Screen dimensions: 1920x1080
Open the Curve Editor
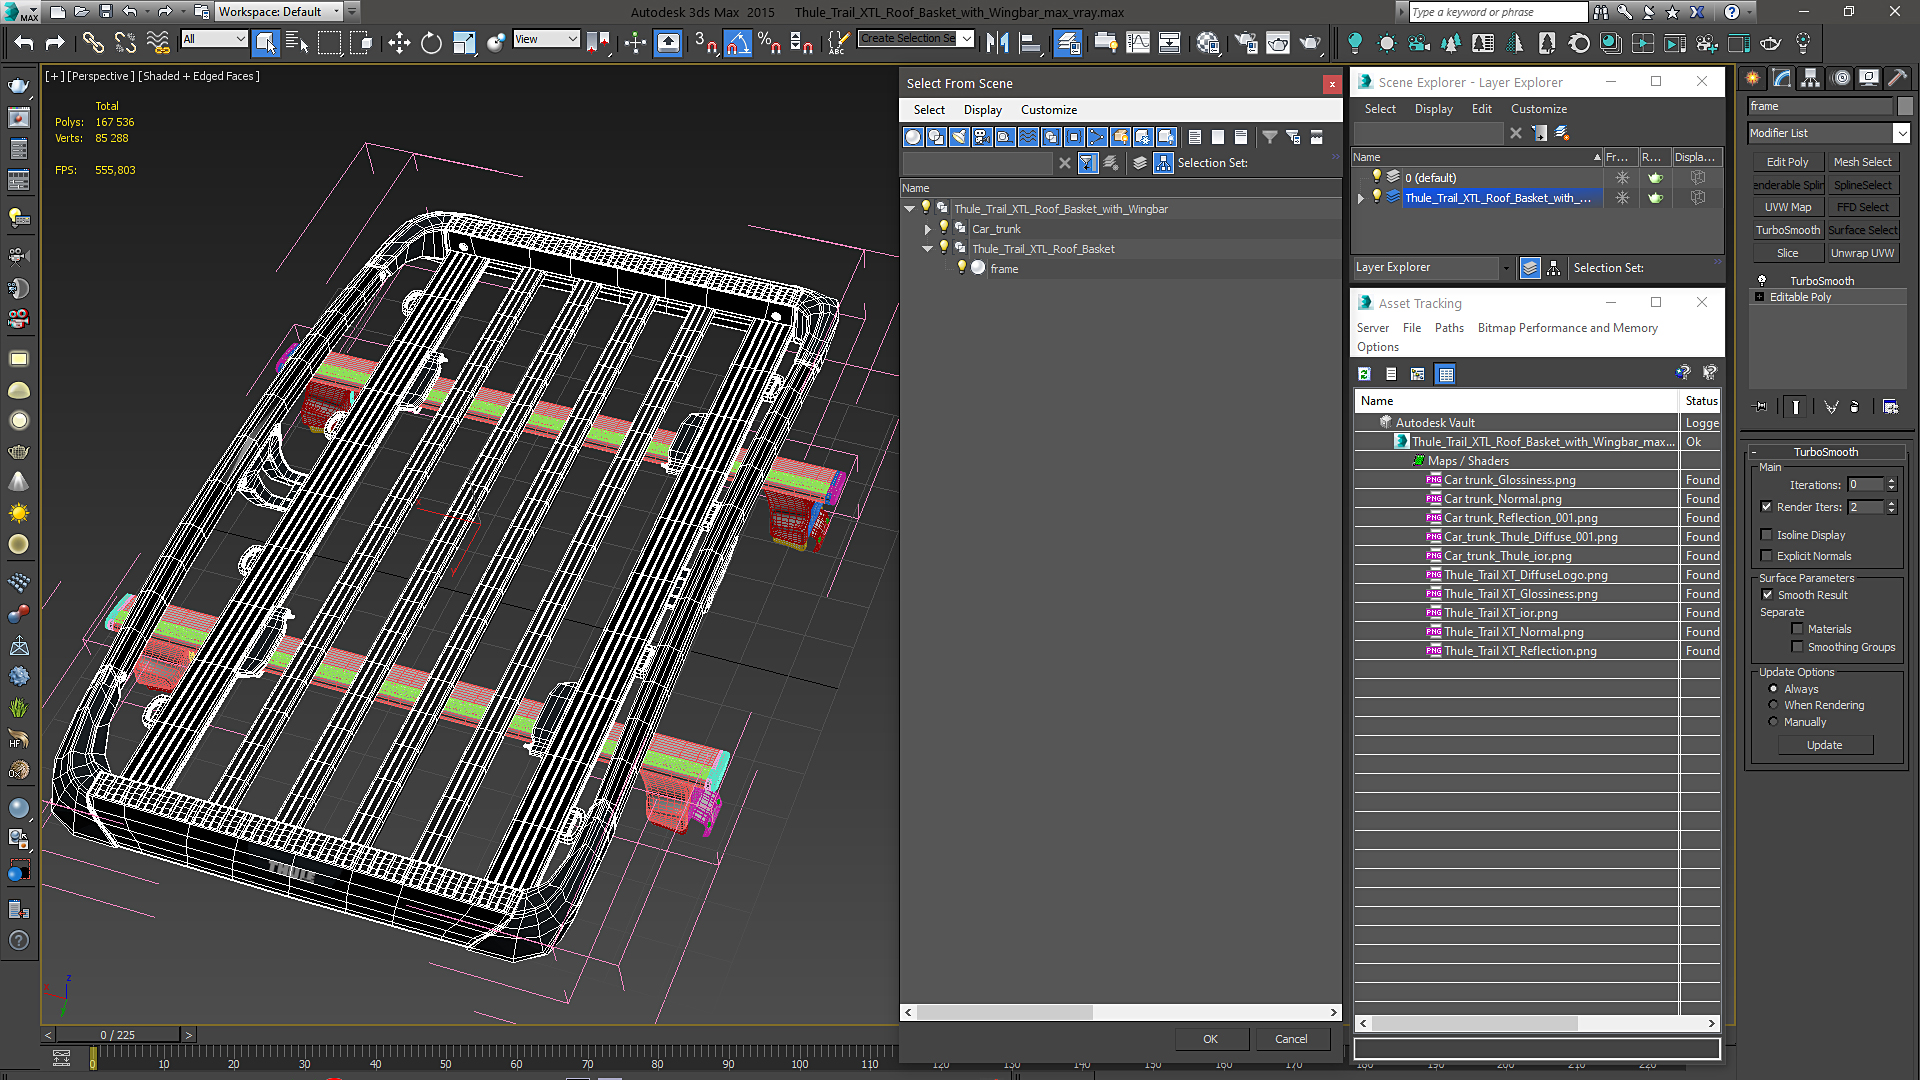click(1138, 43)
